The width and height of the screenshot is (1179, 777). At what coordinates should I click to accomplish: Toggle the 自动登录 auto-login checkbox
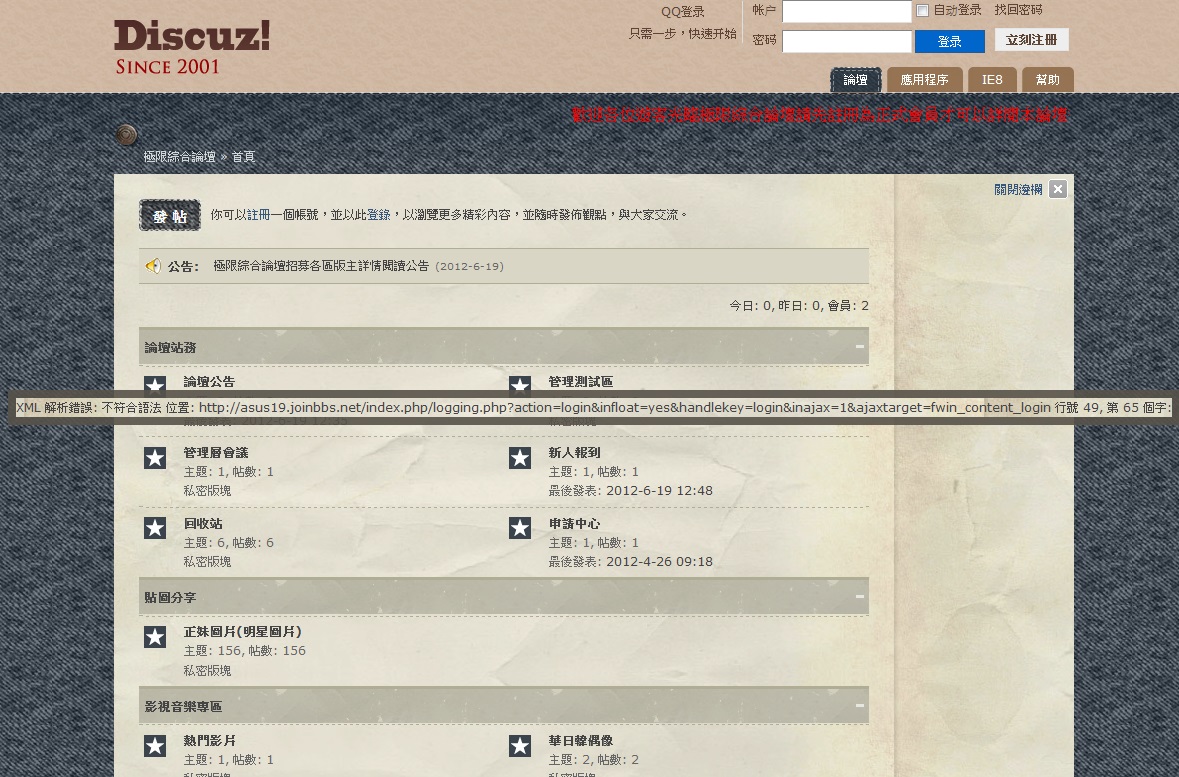pyautogui.click(x=923, y=11)
